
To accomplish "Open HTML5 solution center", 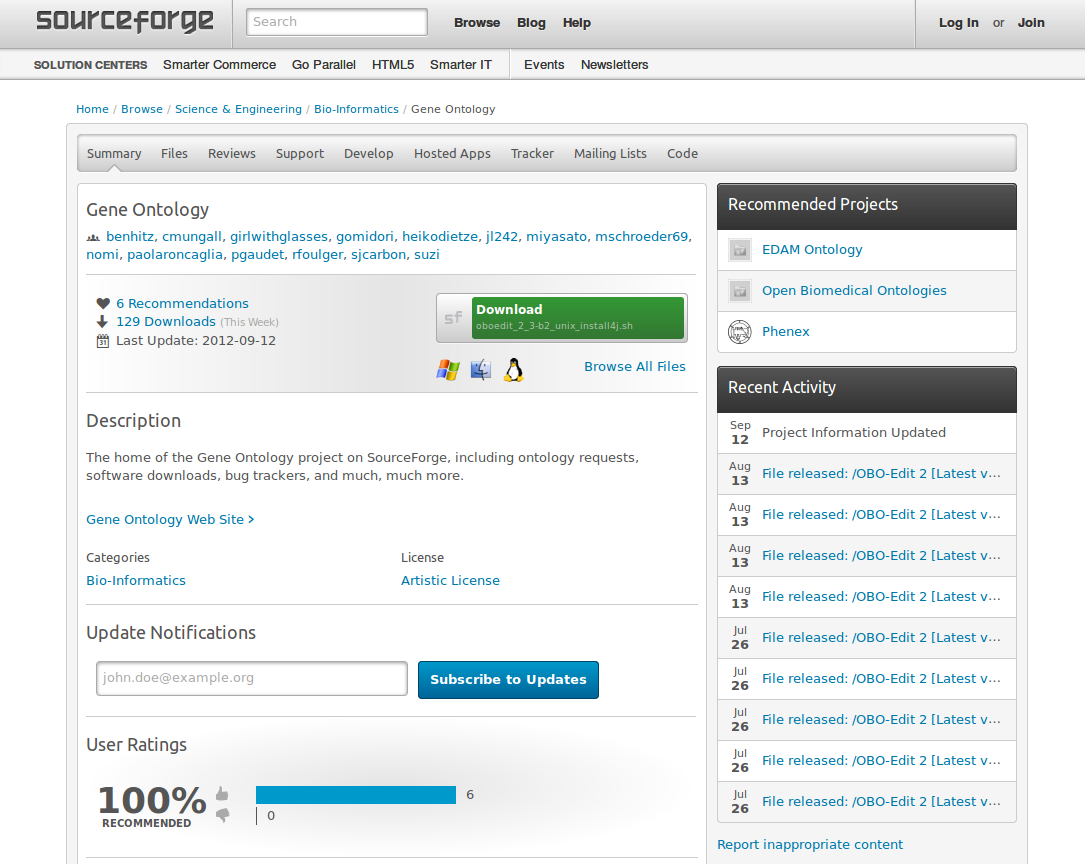I will (393, 64).
